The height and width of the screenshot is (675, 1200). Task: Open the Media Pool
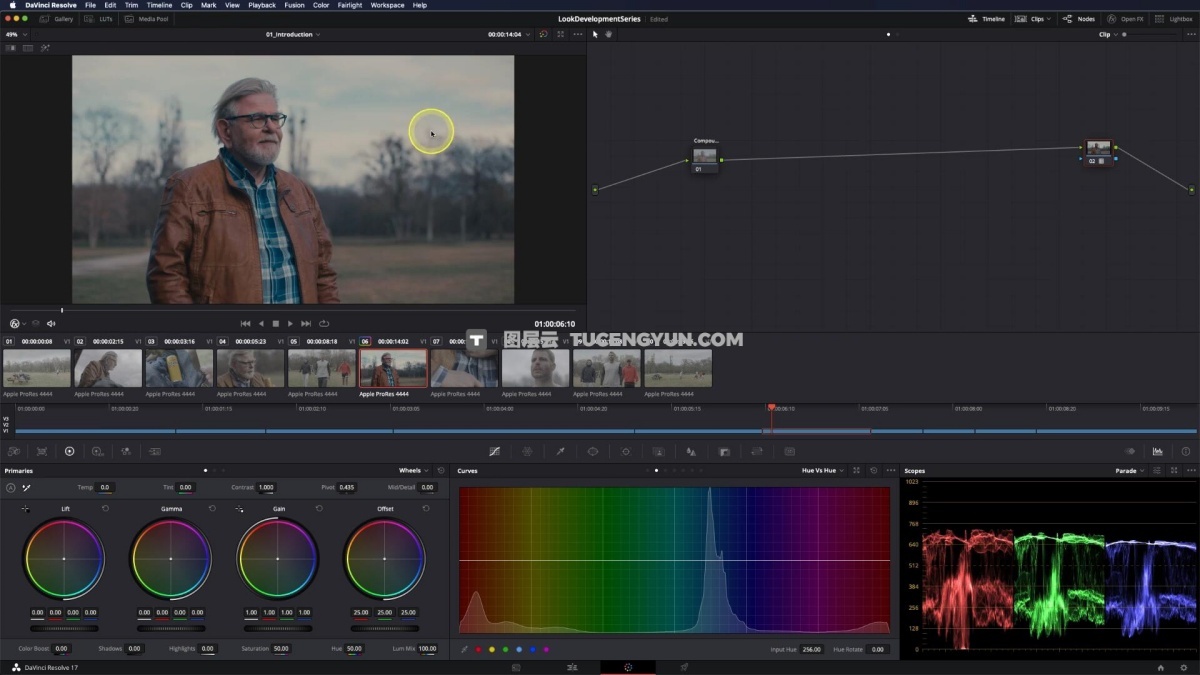pos(147,19)
